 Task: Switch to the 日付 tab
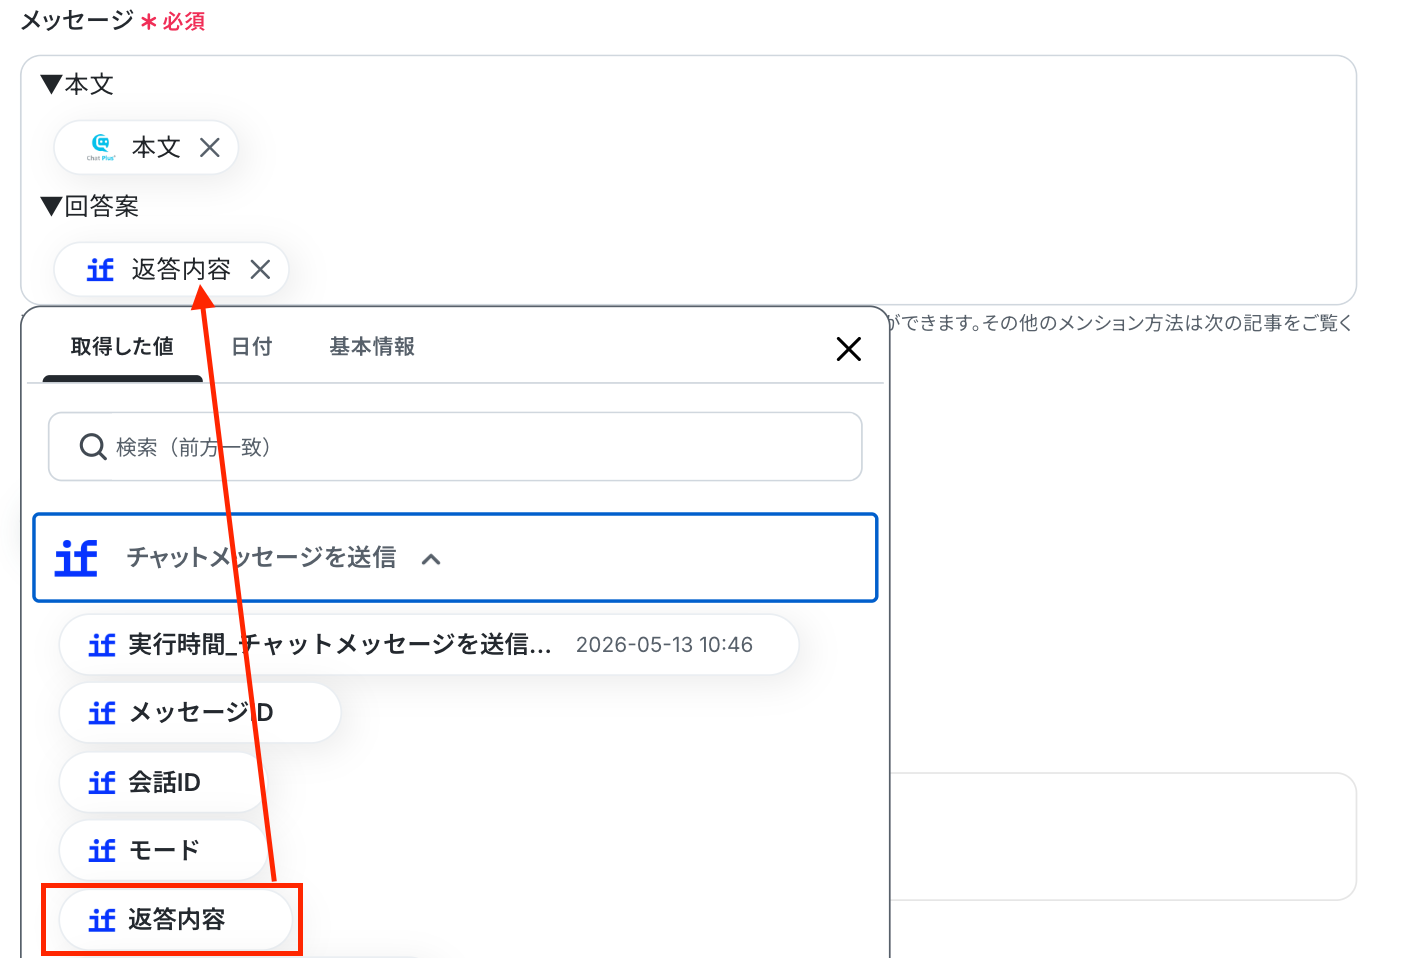pos(252,347)
